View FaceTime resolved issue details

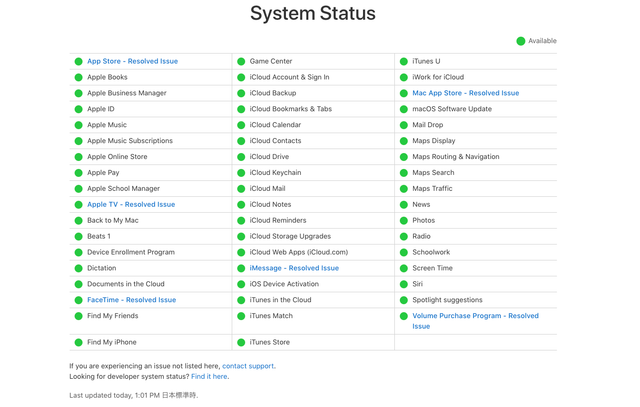click(131, 300)
